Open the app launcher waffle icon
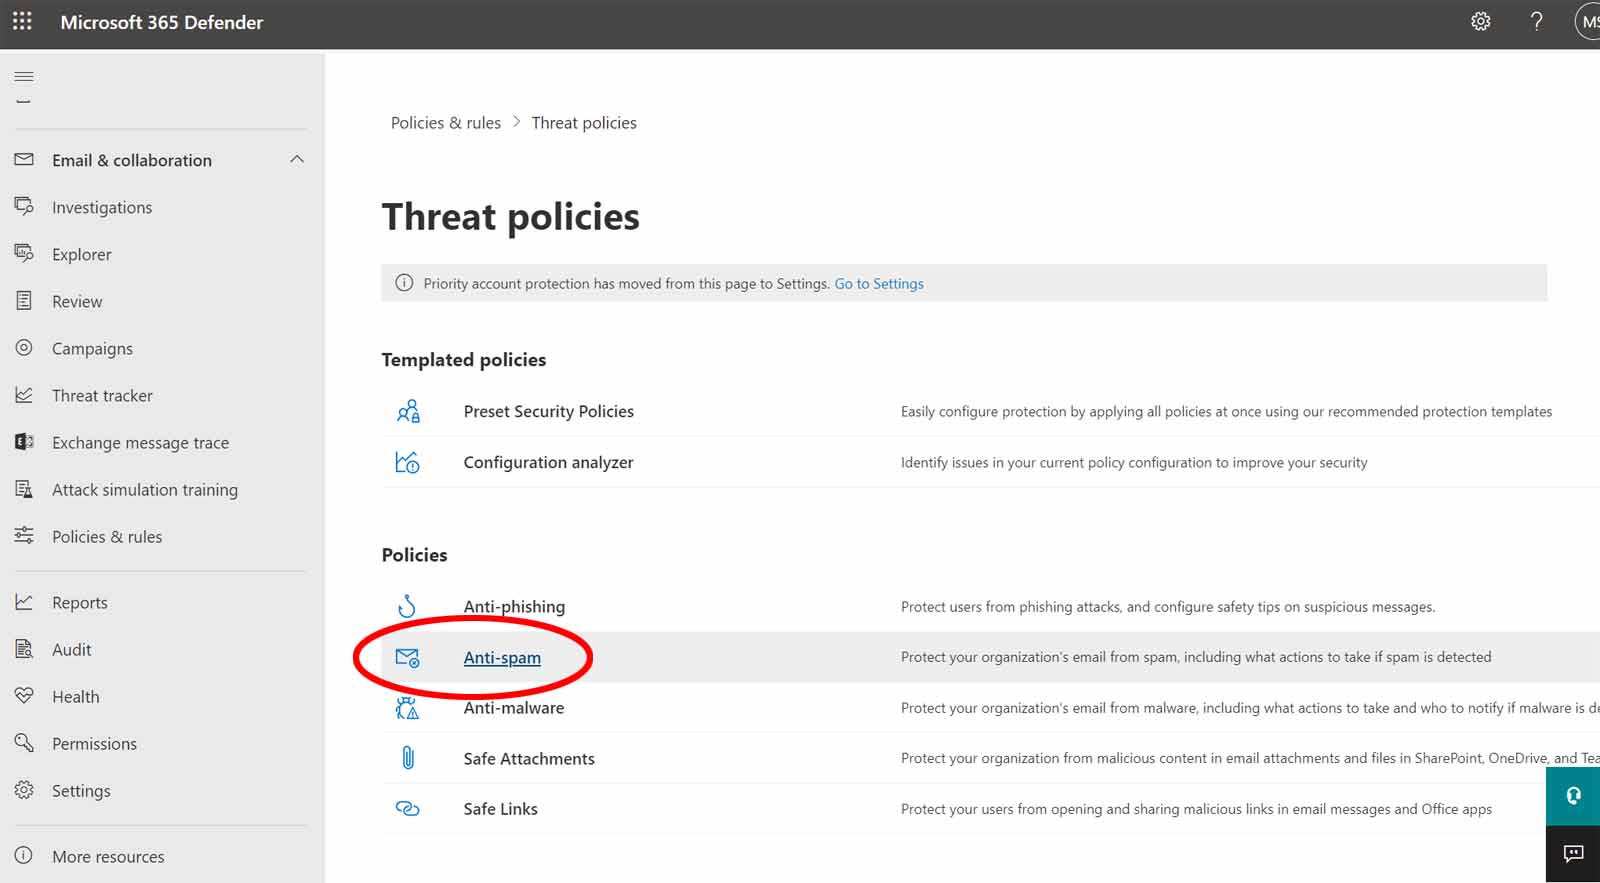Image resolution: width=1600 pixels, height=883 pixels. pyautogui.click(x=22, y=21)
